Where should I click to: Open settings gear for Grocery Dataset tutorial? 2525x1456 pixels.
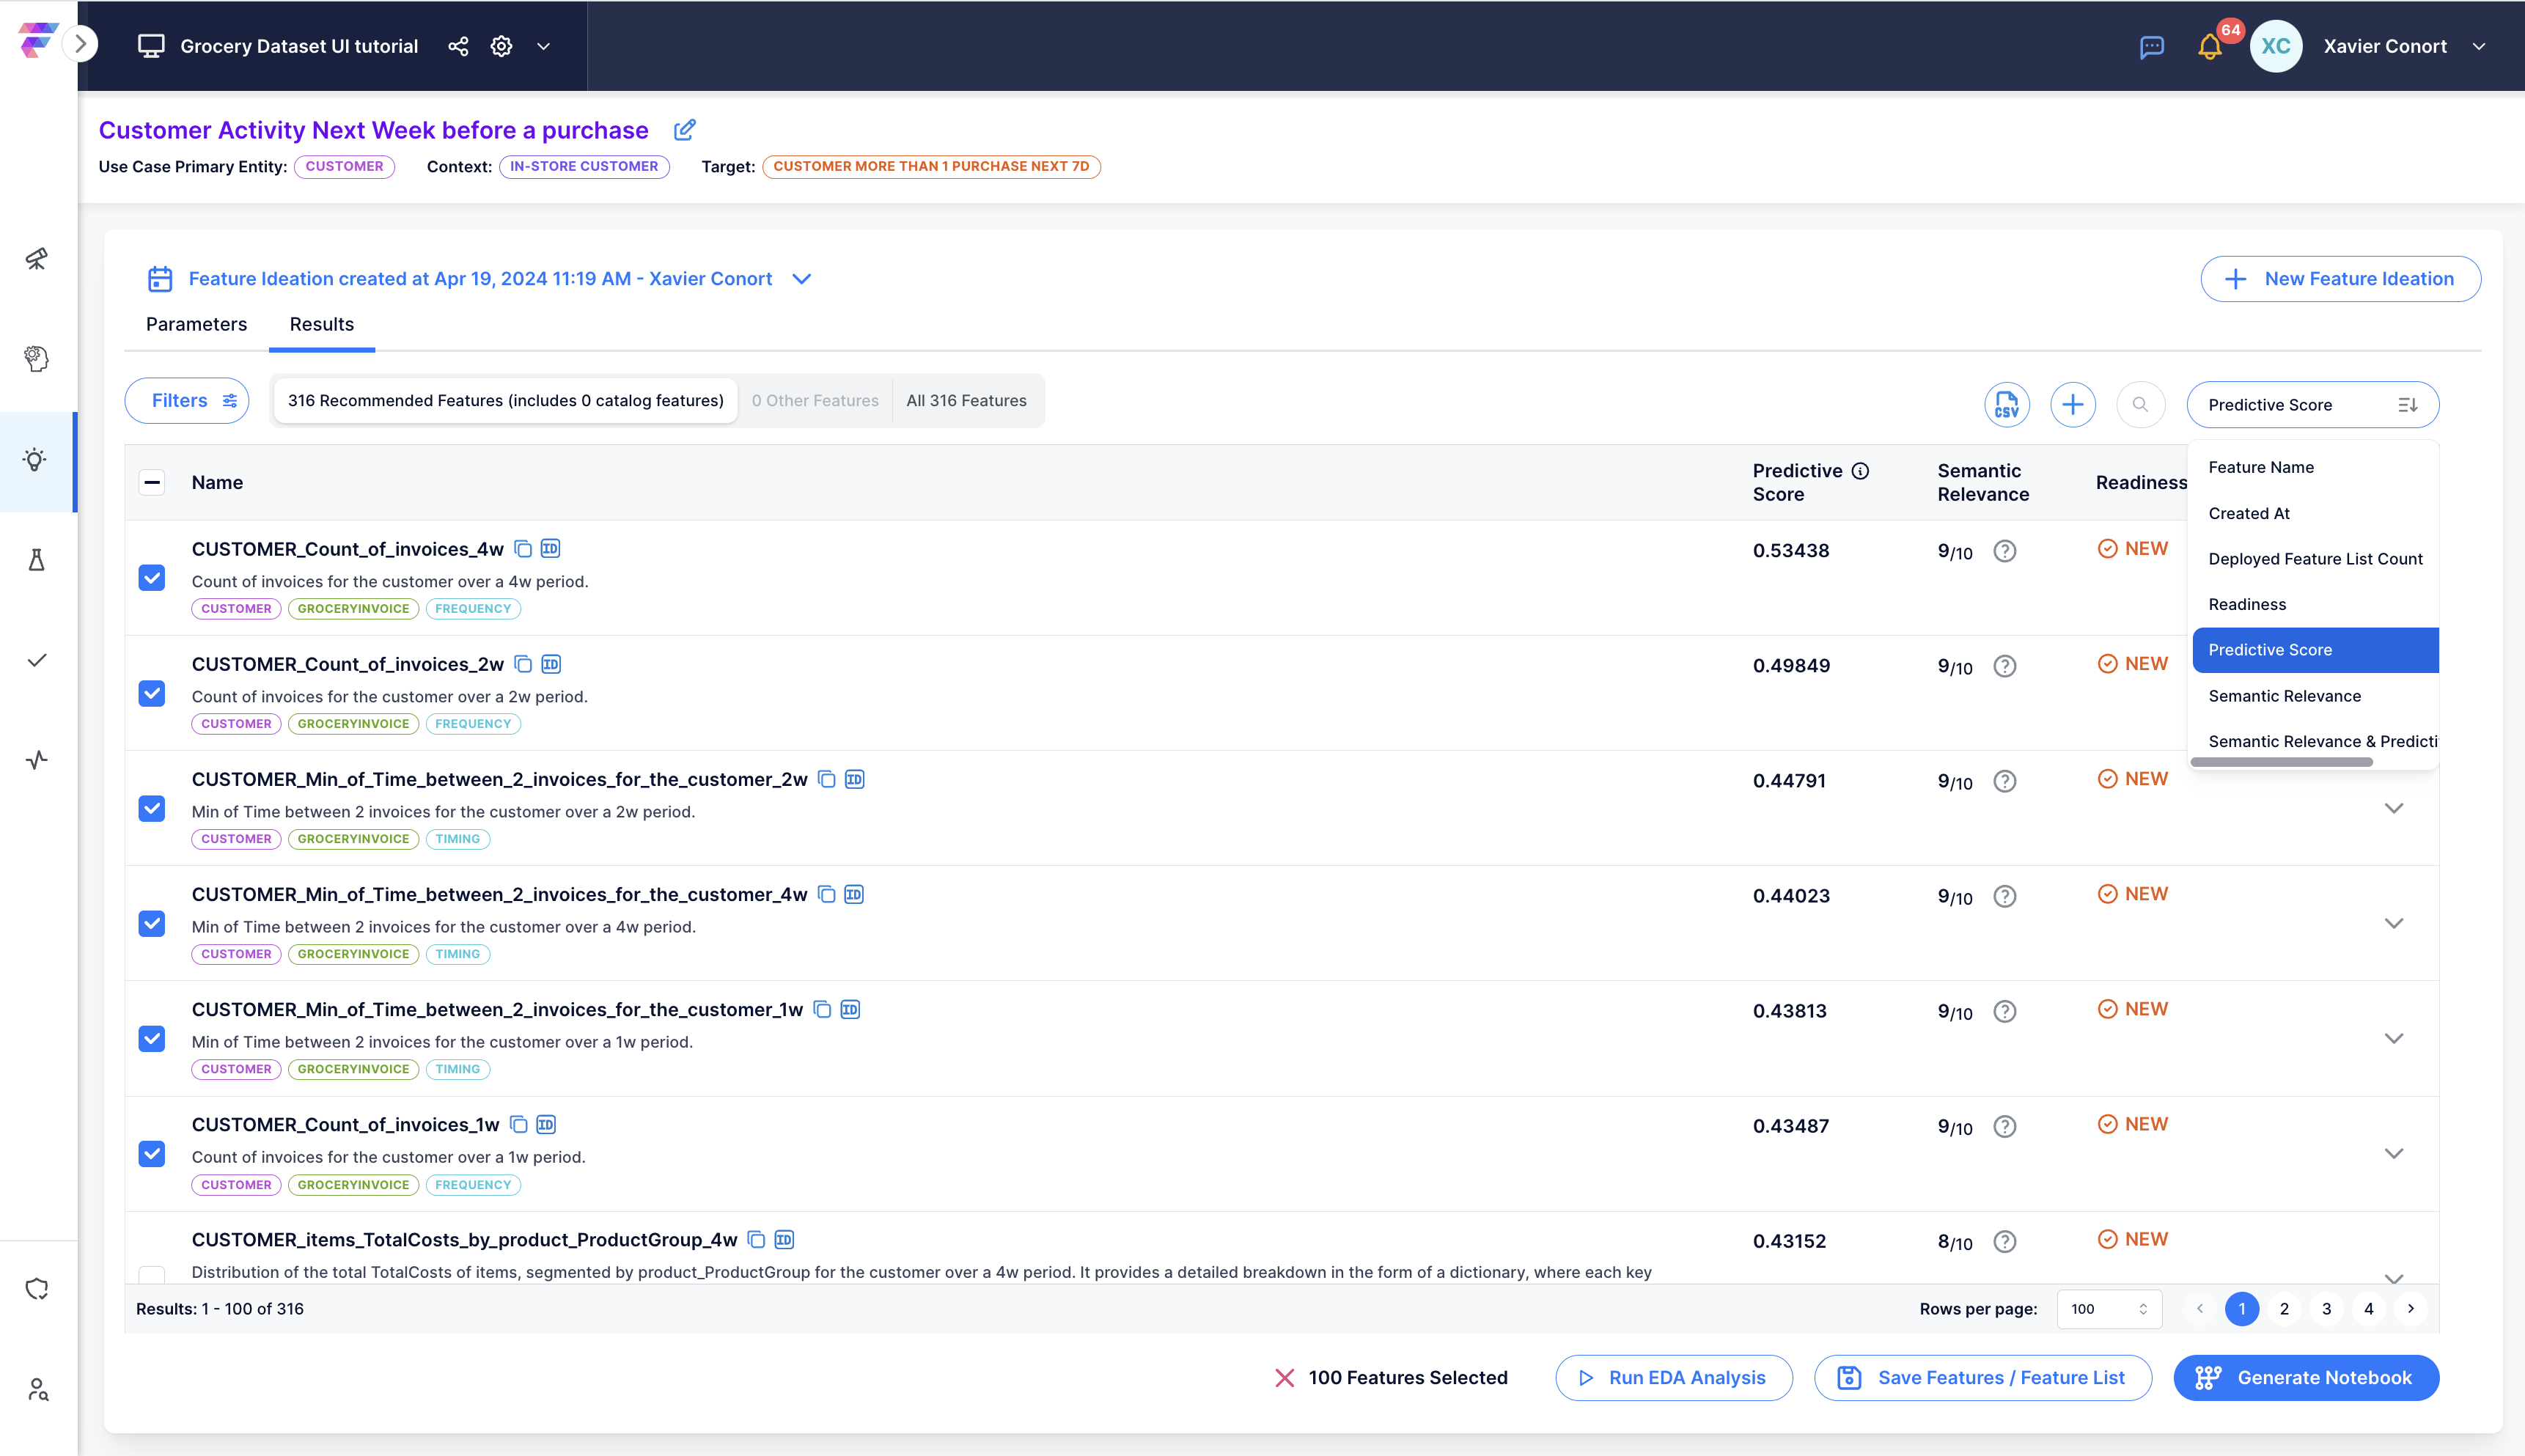[x=502, y=46]
